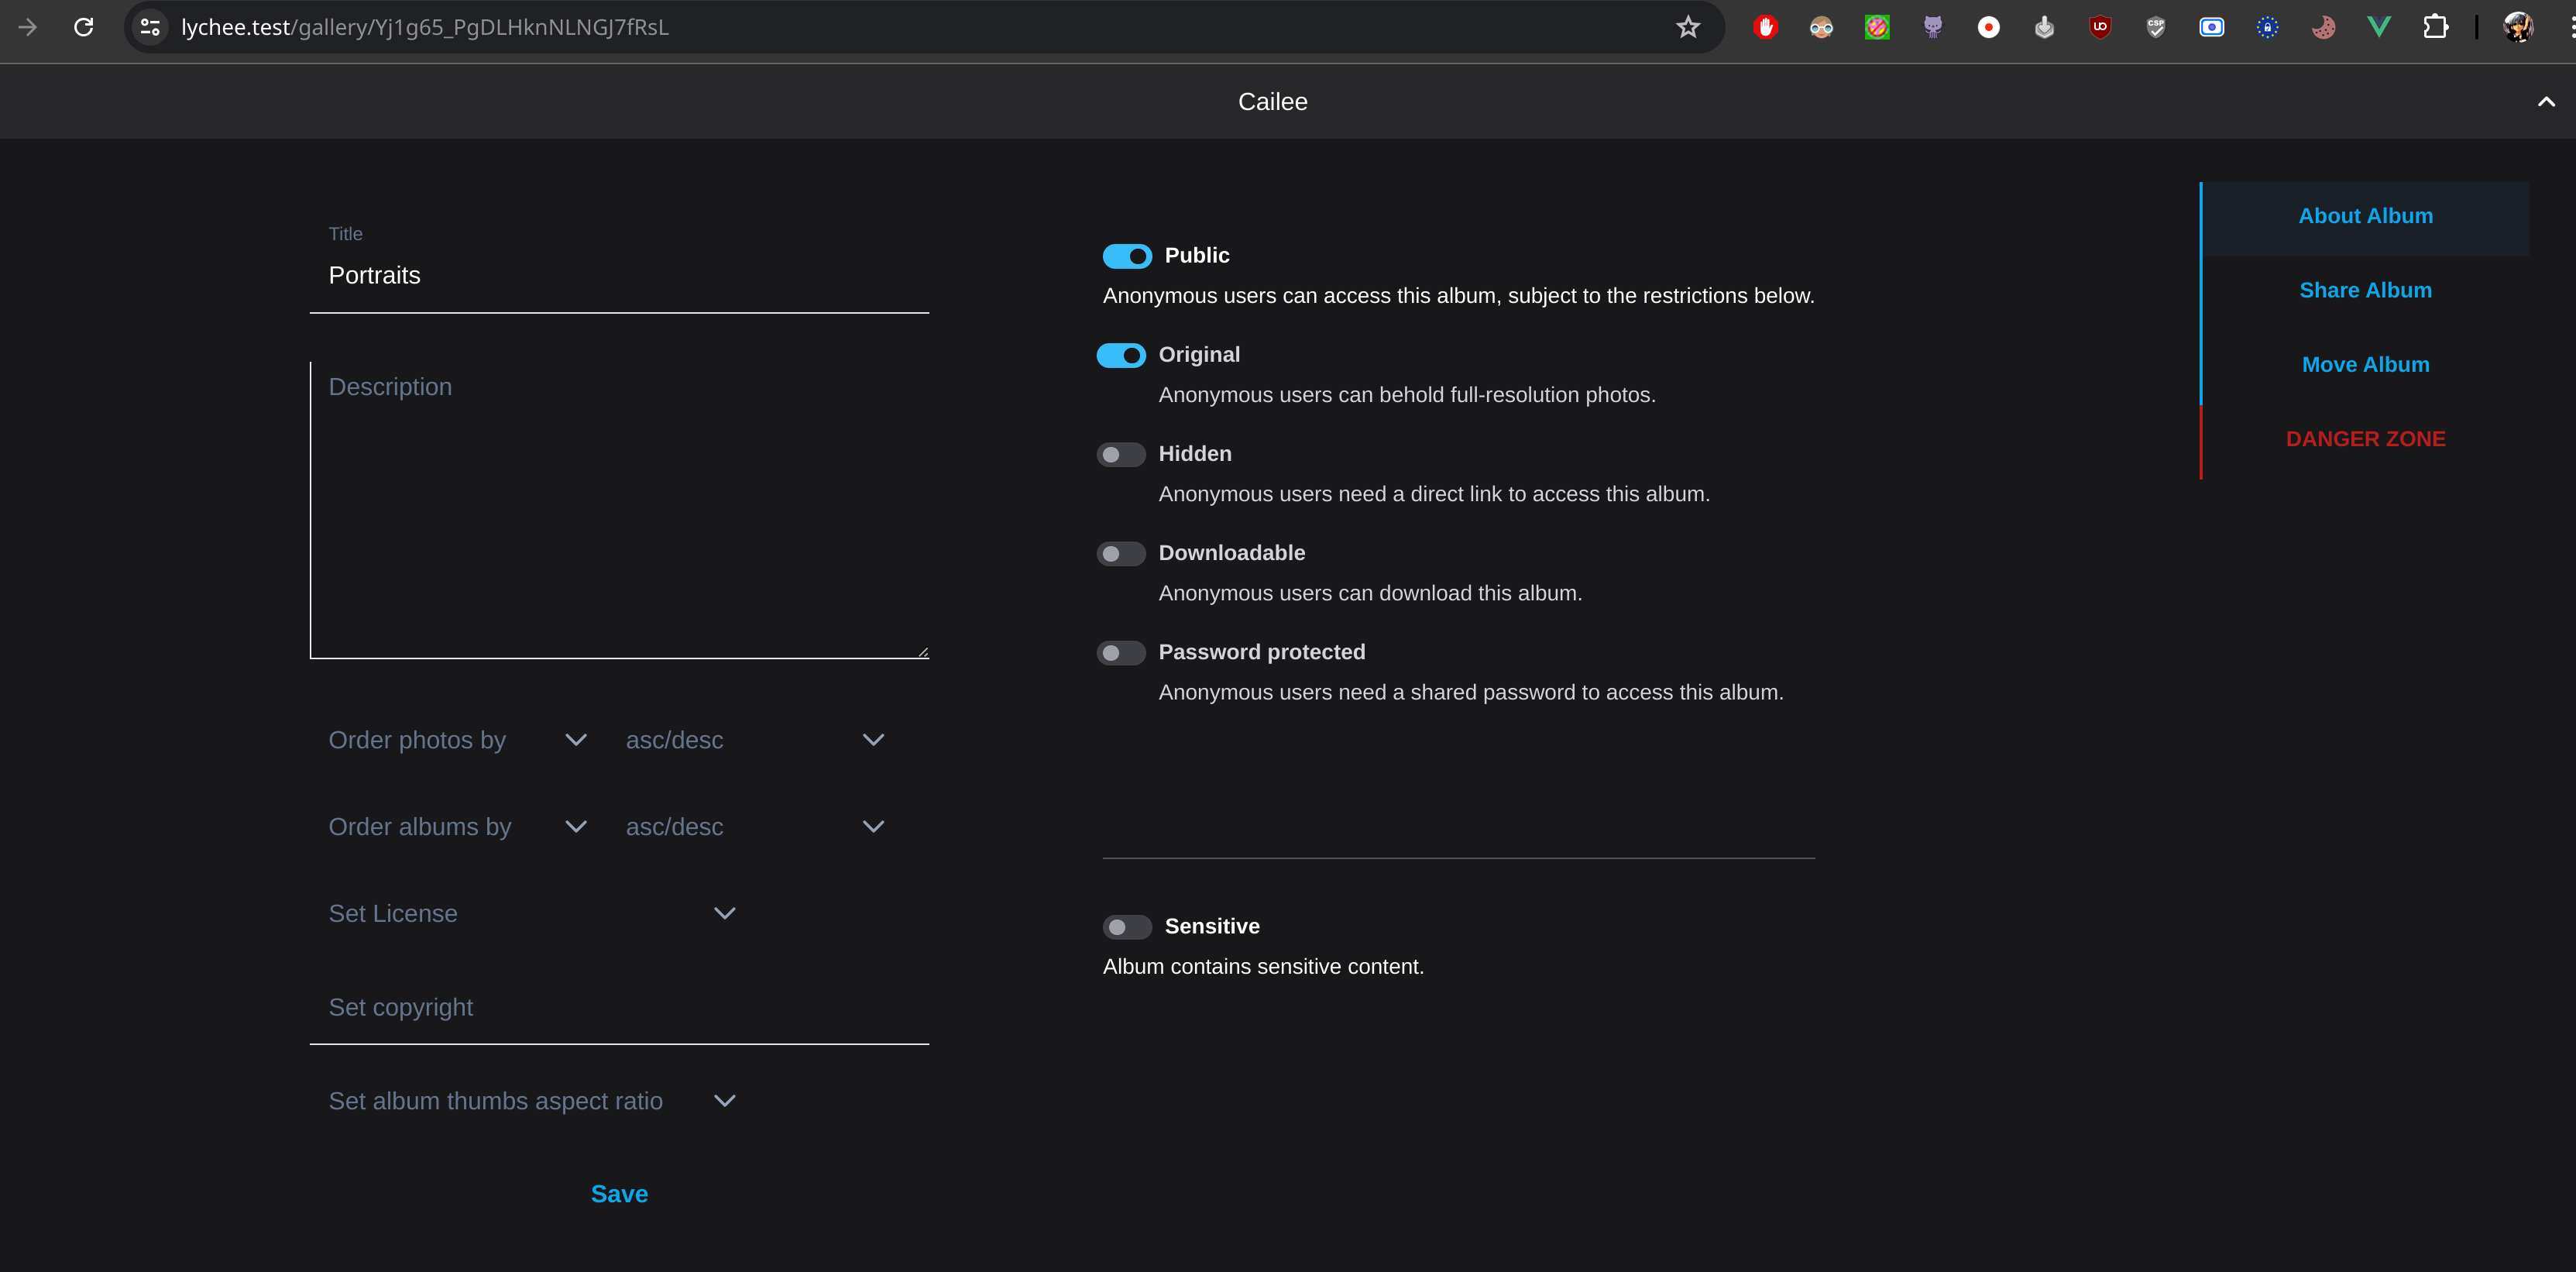Collapse the album details panel chevron
This screenshot has width=2576, height=1272.
pos(2546,101)
